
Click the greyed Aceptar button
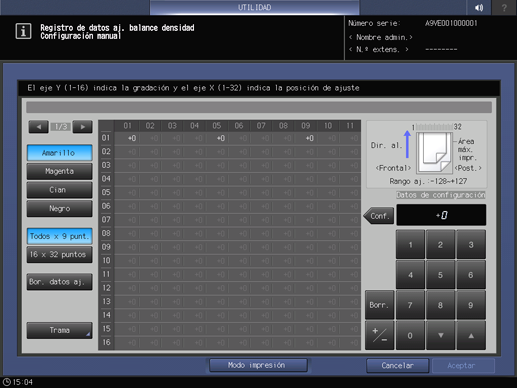tap(463, 366)
